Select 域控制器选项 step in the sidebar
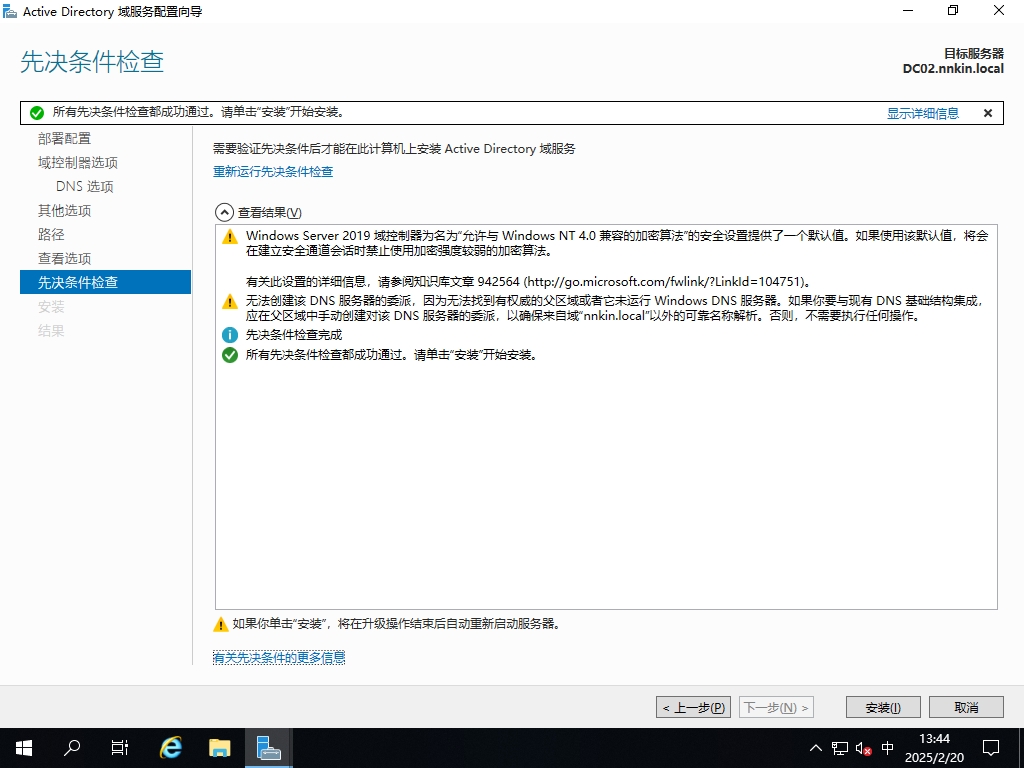 click(x=78, y=162)
